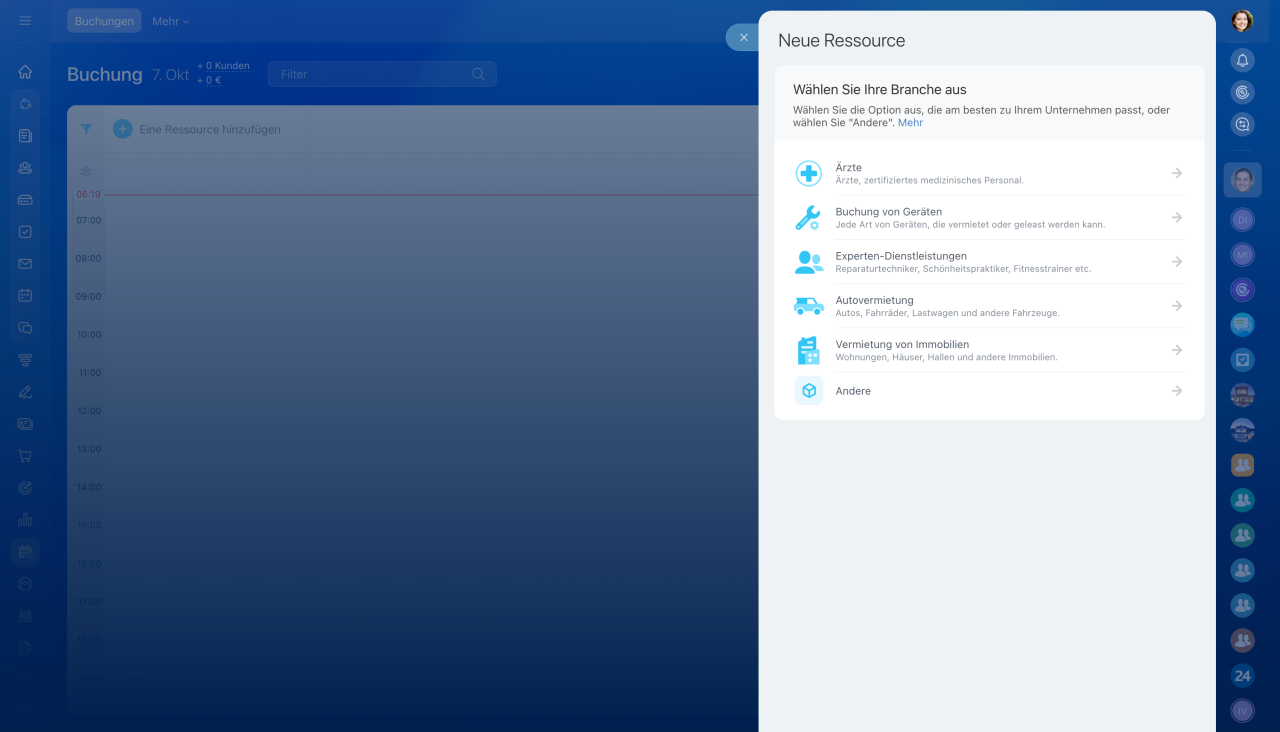
Task: Click the 10:00 time label
Action: pos(89,334)
